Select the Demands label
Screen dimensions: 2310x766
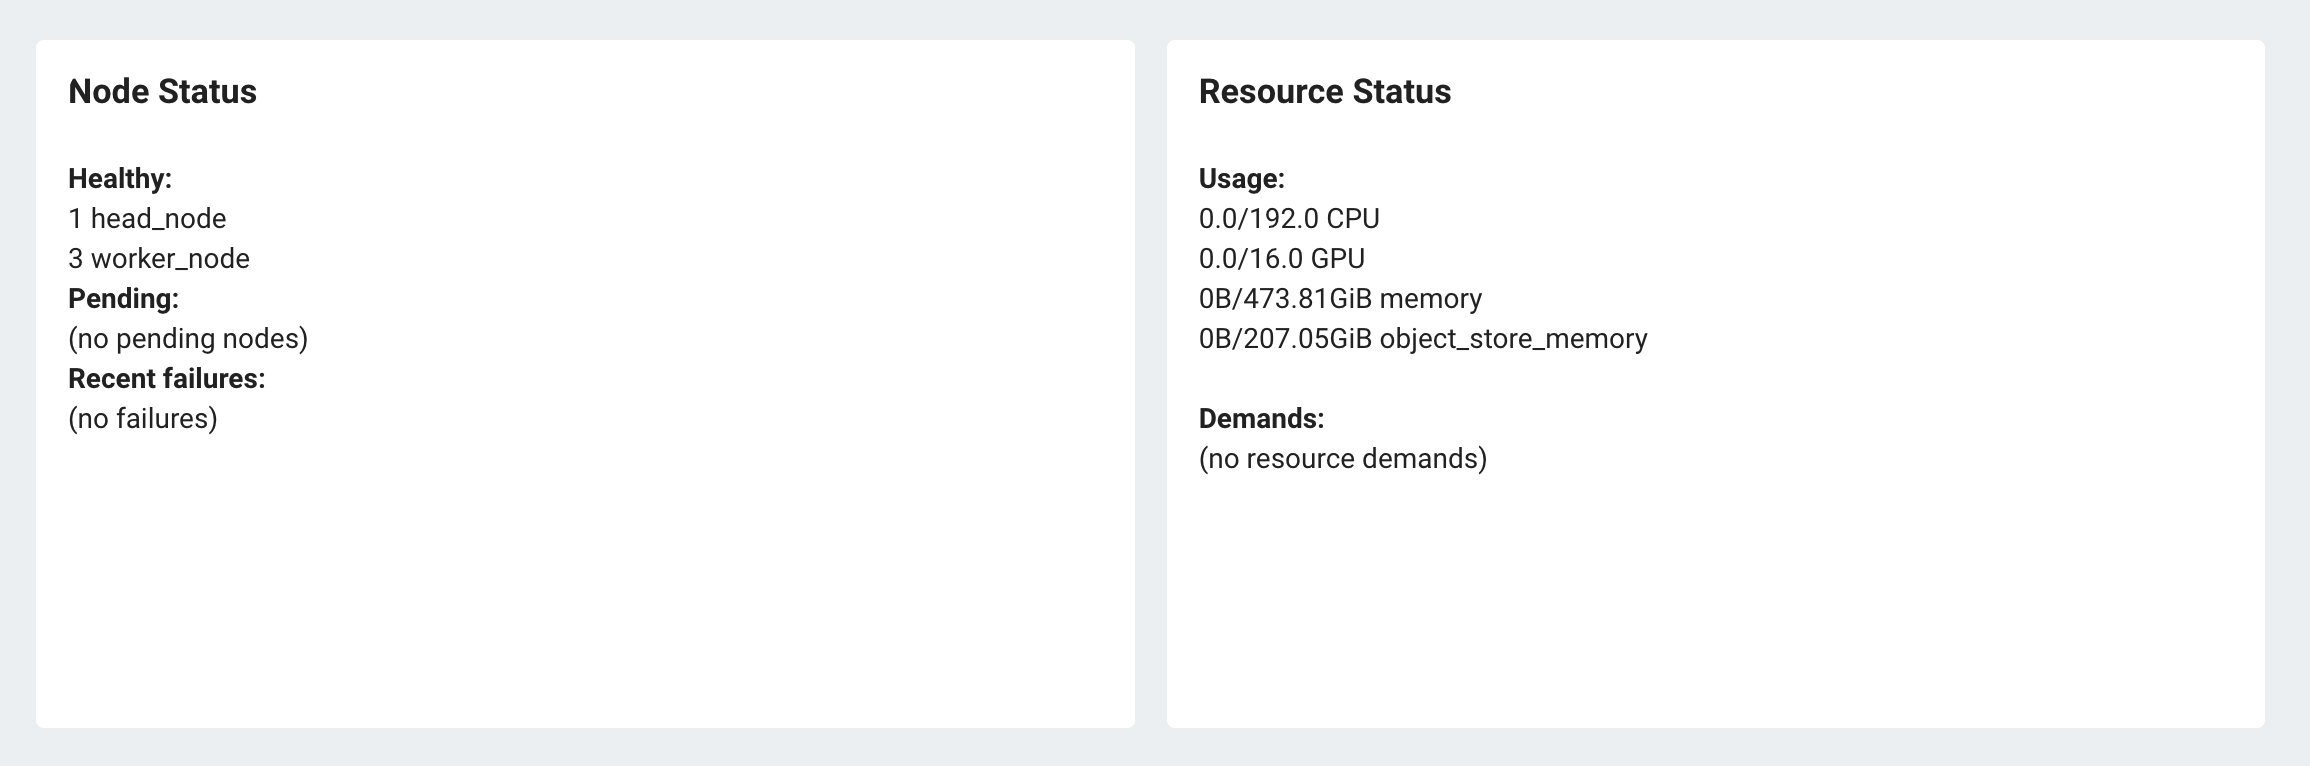pyautogui.click(x=1262, y=419)
